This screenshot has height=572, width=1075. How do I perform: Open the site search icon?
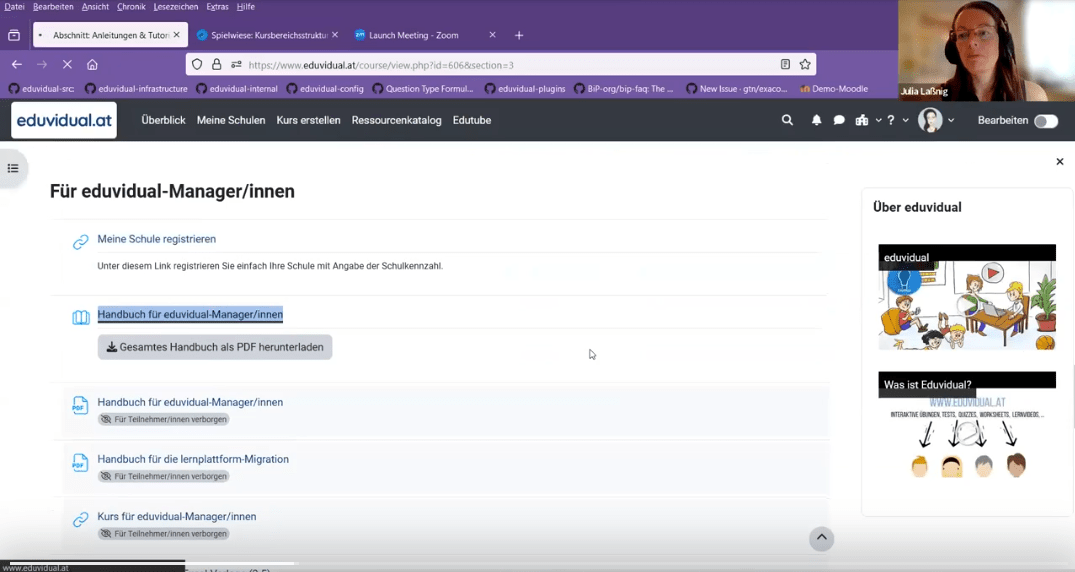[x=787, y=120]
